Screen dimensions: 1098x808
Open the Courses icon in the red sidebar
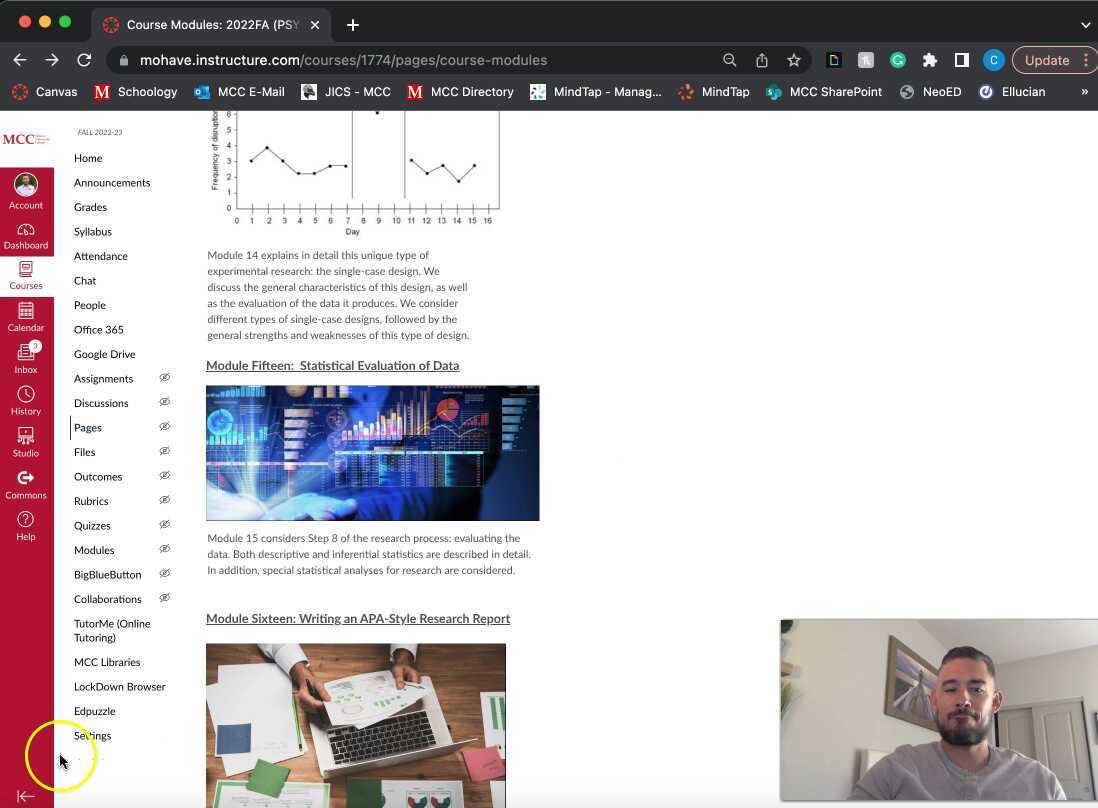(x=25, y=272)
